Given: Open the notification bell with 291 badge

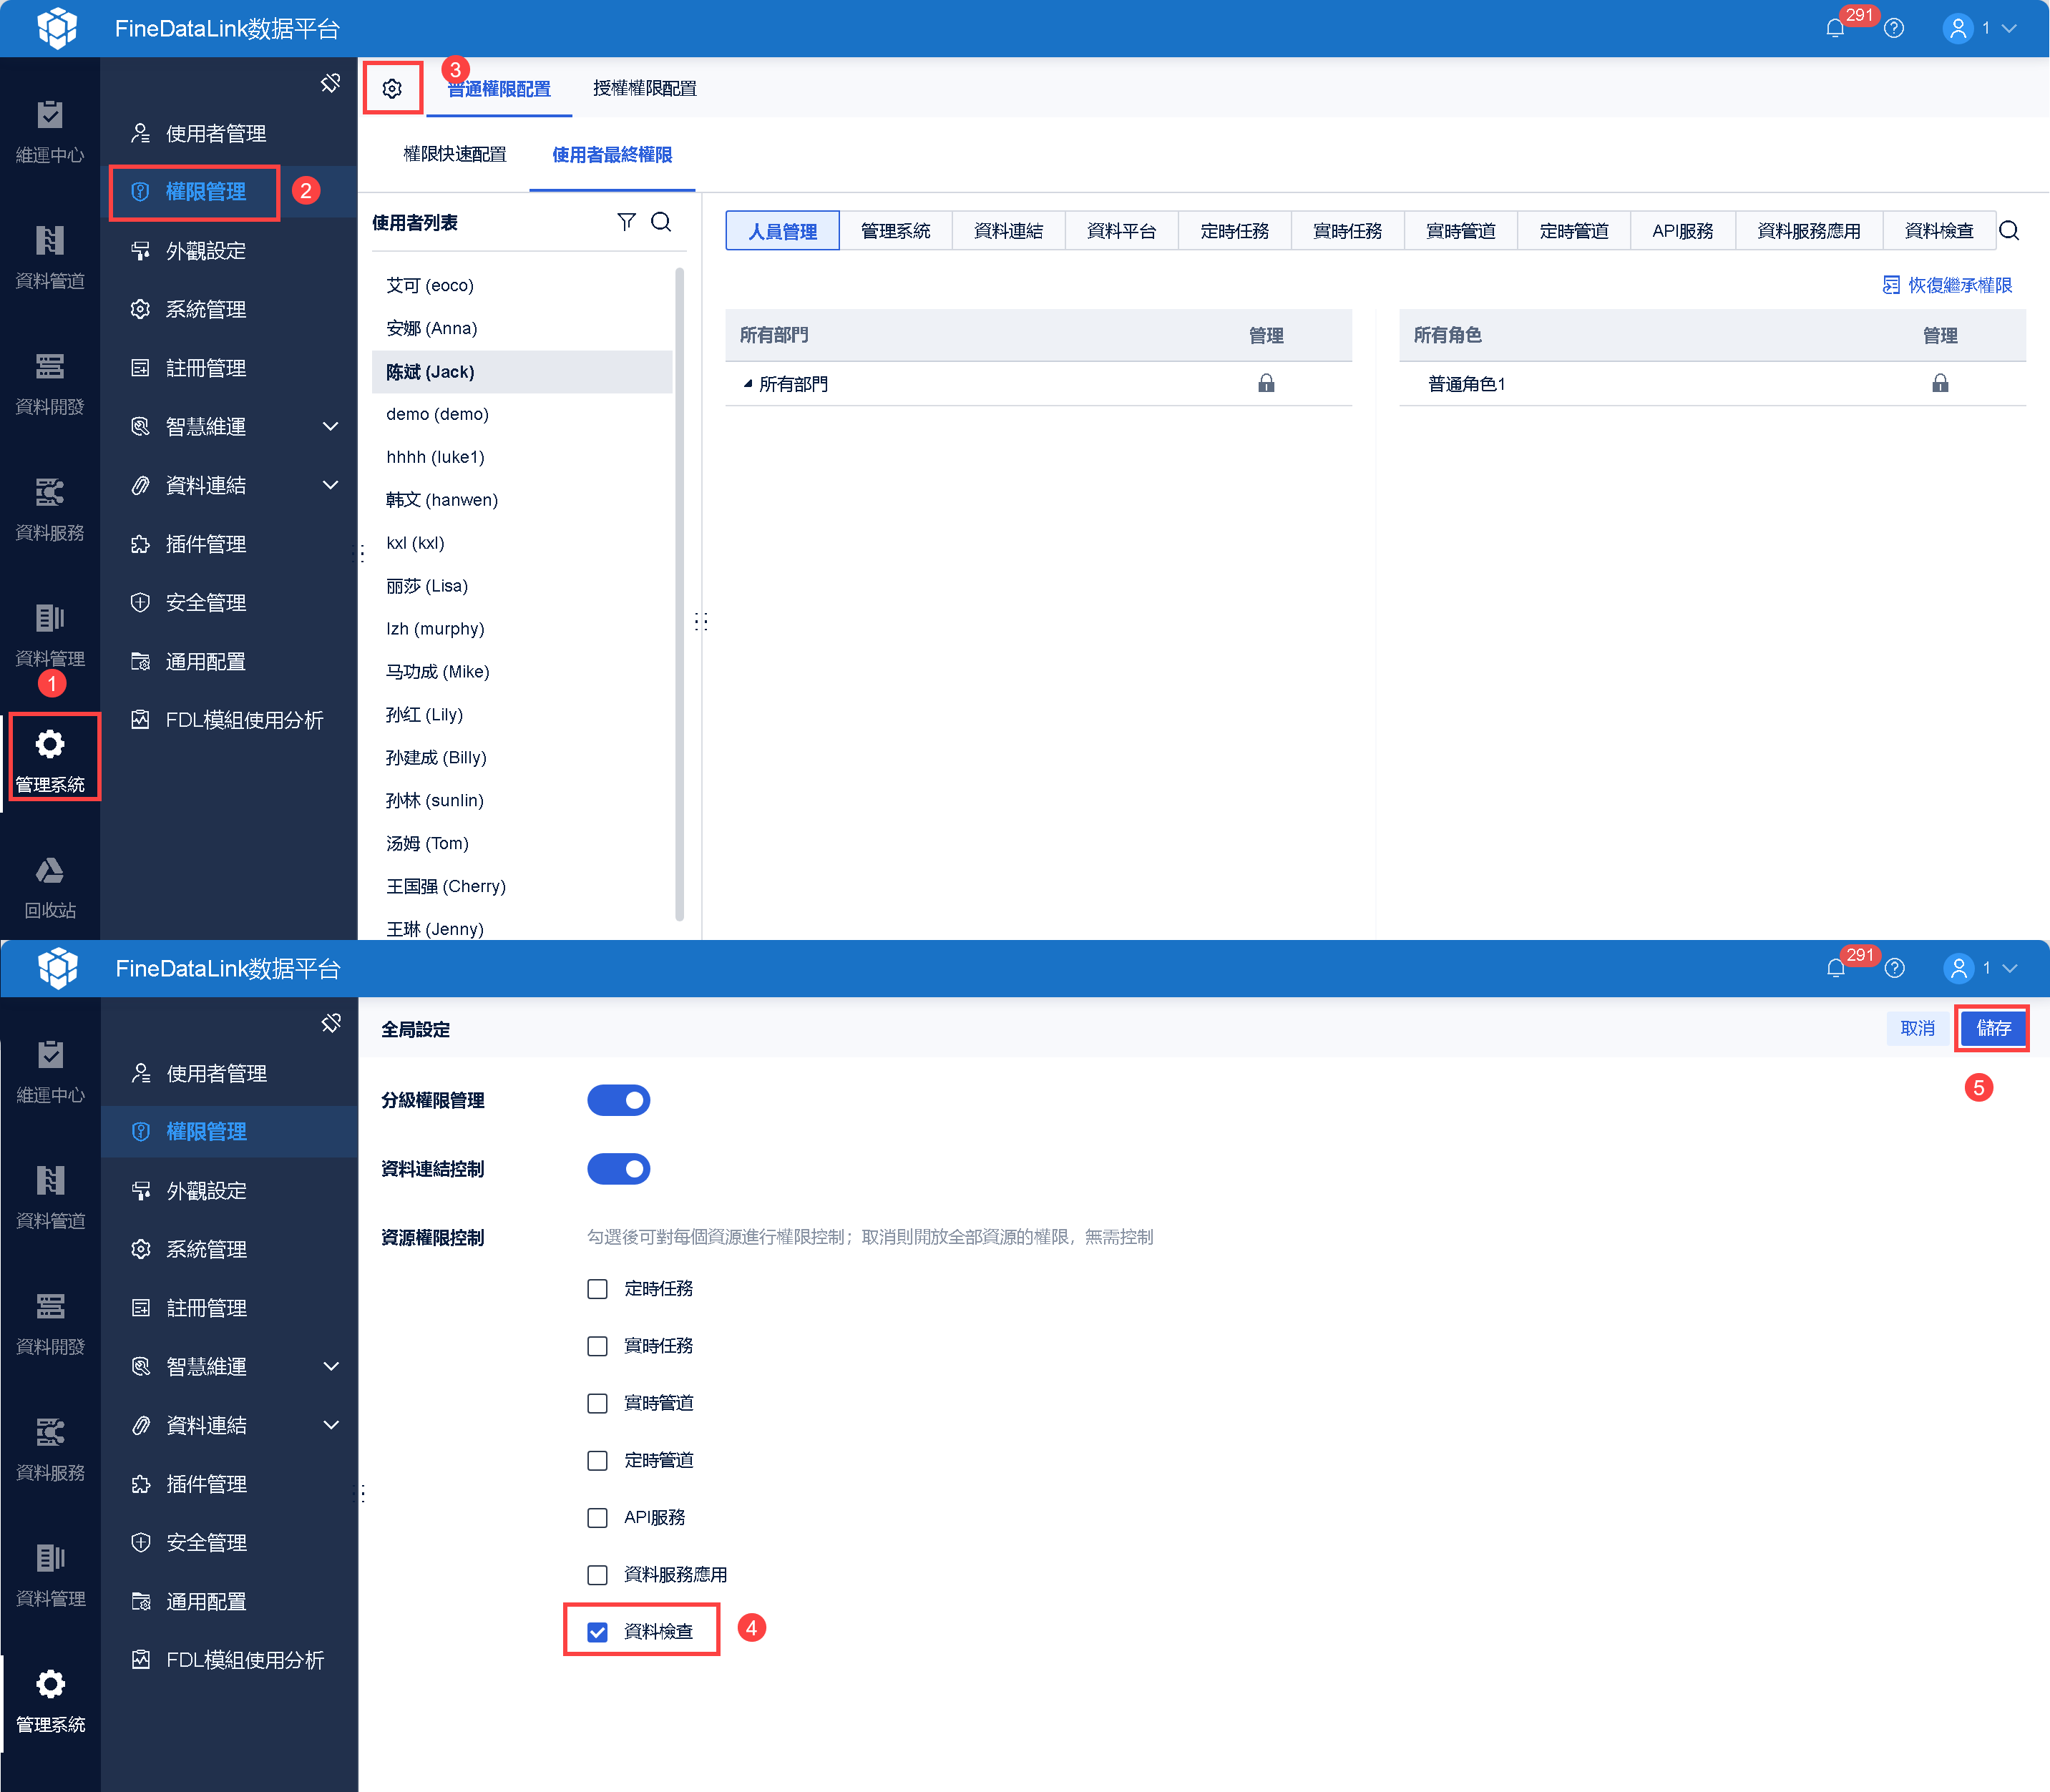Looking at the screenshot, I should pos(1835,28).
